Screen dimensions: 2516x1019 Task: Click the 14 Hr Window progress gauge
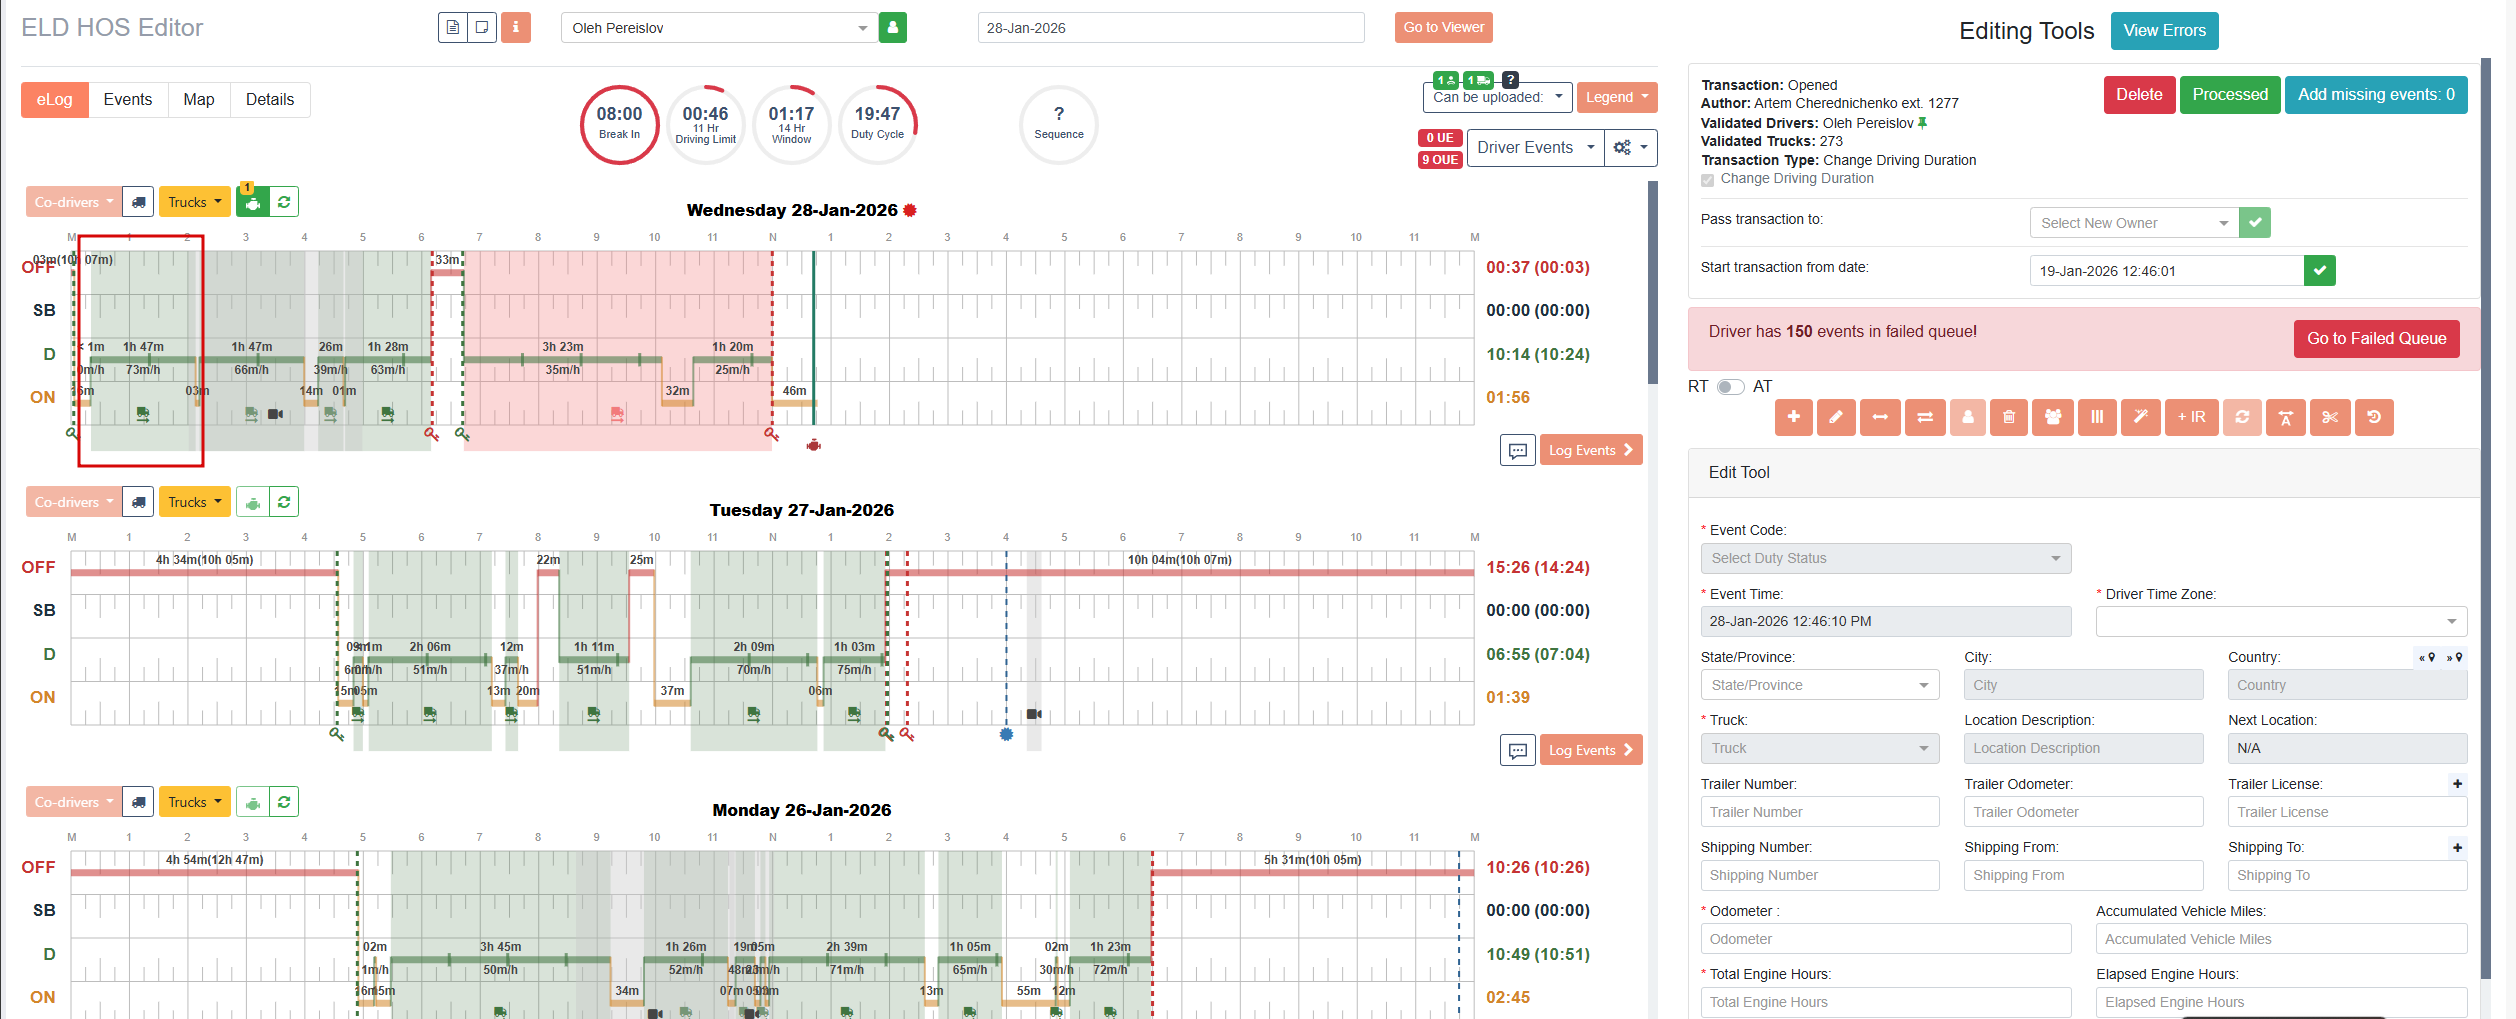tap(791, 125)
